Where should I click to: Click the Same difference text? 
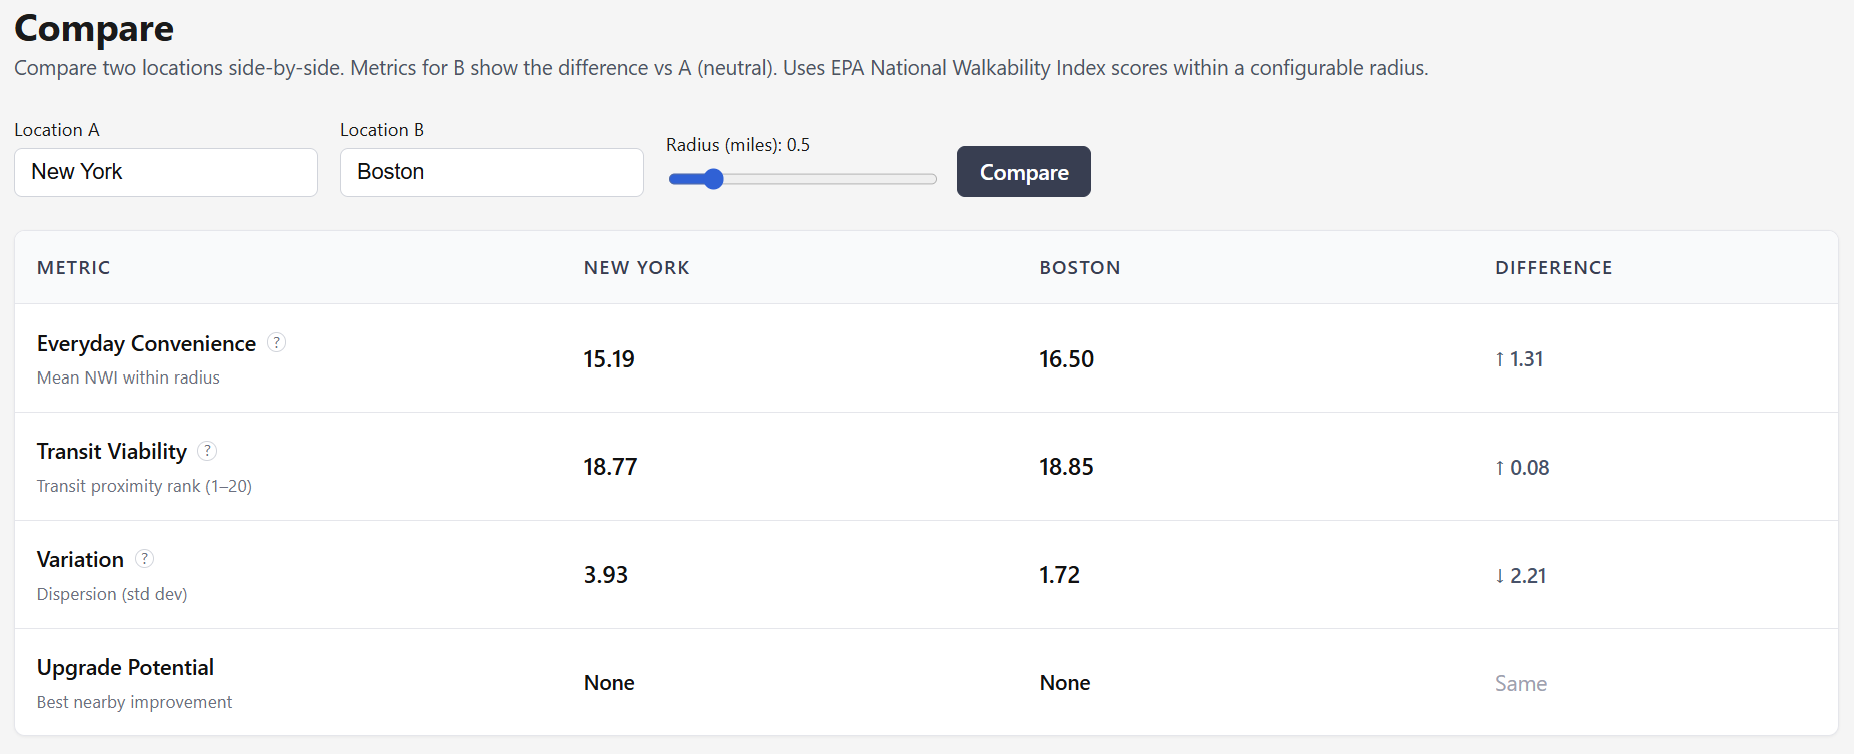pyautogui.click(x=1521, y=683)
